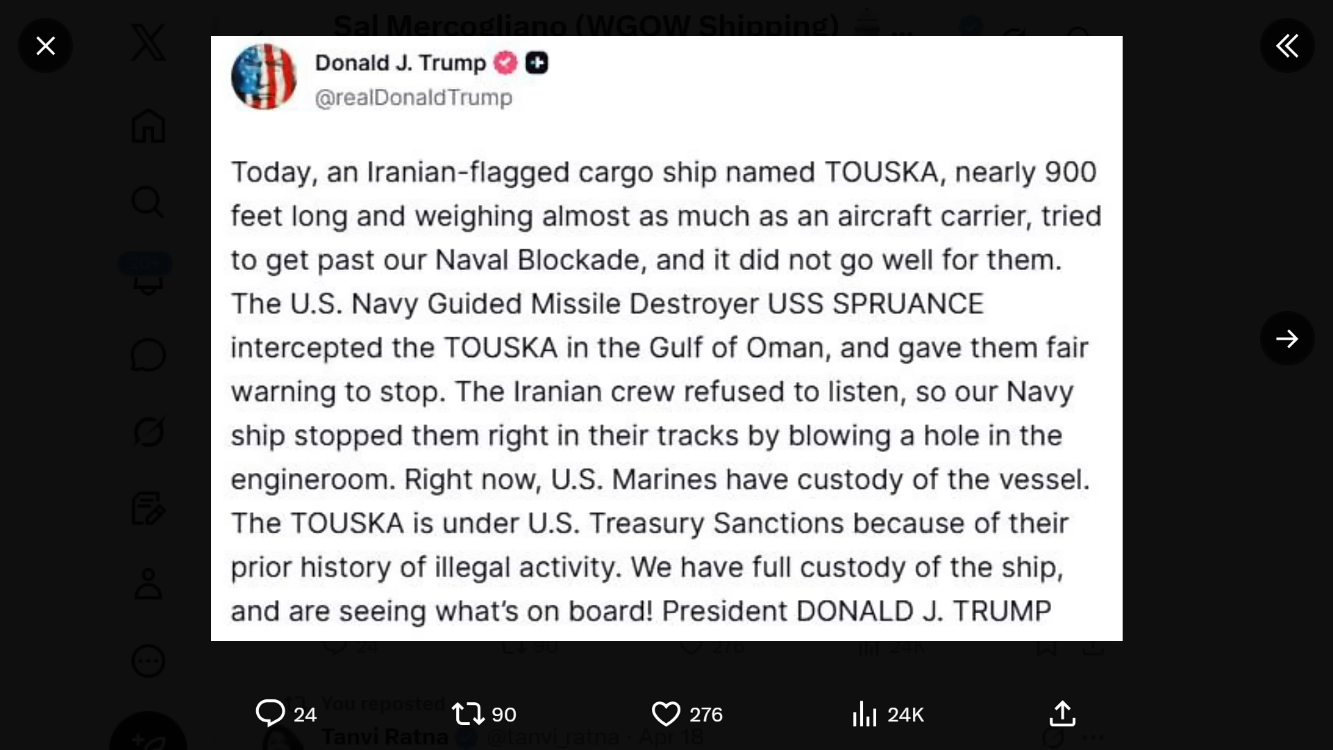
Task: Click the Truth Social post screenshot image
Action: click(x=666, y=338)
